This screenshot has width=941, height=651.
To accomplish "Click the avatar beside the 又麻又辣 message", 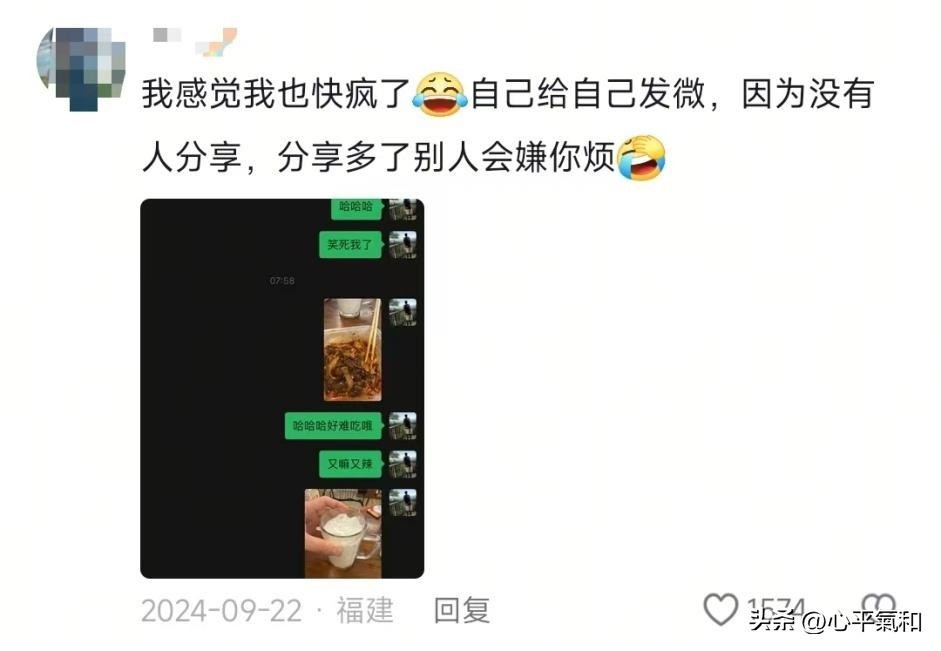I will pos(403,464).
